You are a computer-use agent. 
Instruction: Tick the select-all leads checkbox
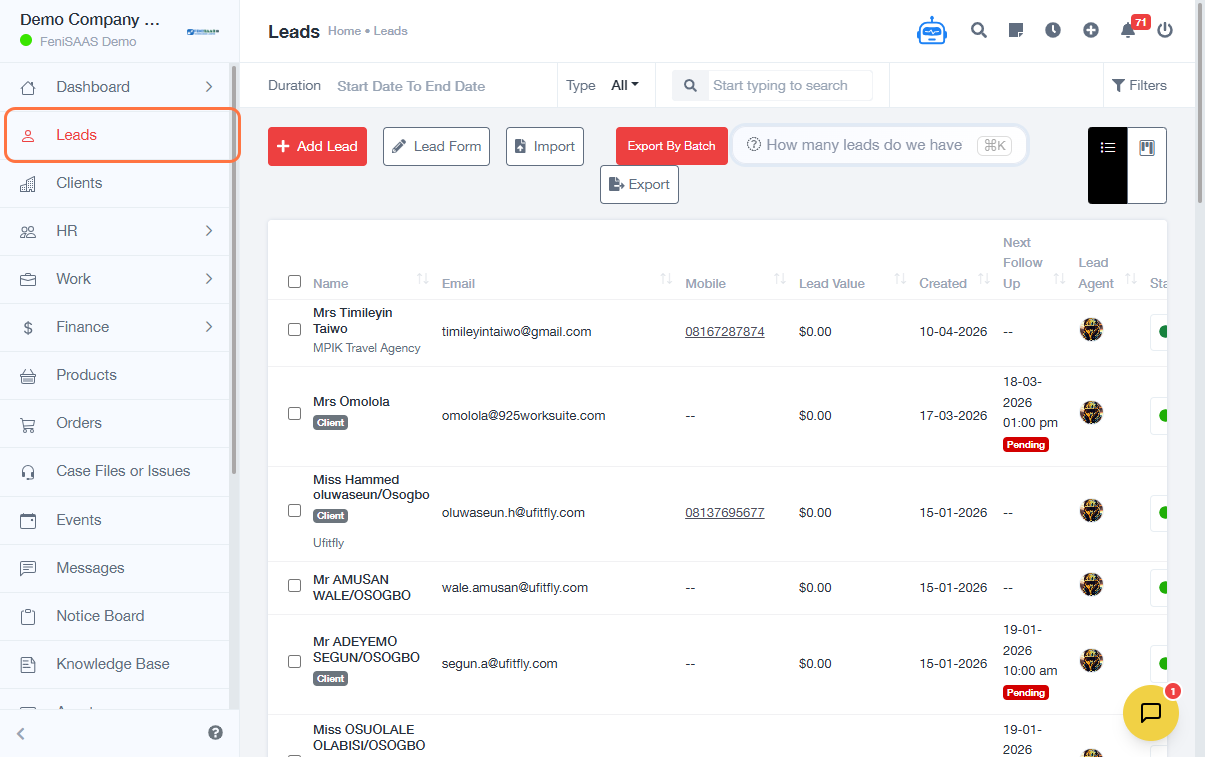[294, 282]
